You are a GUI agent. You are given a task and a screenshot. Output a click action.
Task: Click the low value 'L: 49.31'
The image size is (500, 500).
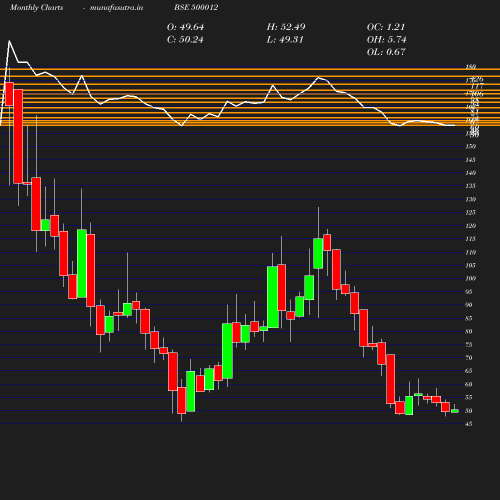pyautogui.click(x=285, y=40)
